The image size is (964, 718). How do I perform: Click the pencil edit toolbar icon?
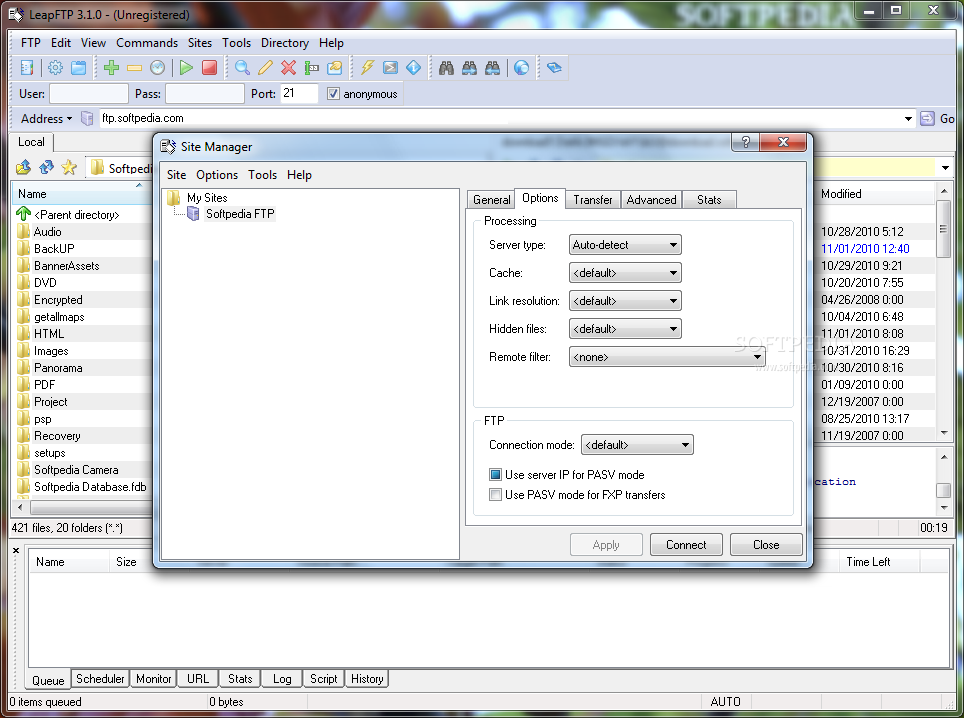(x=265, y=68)
